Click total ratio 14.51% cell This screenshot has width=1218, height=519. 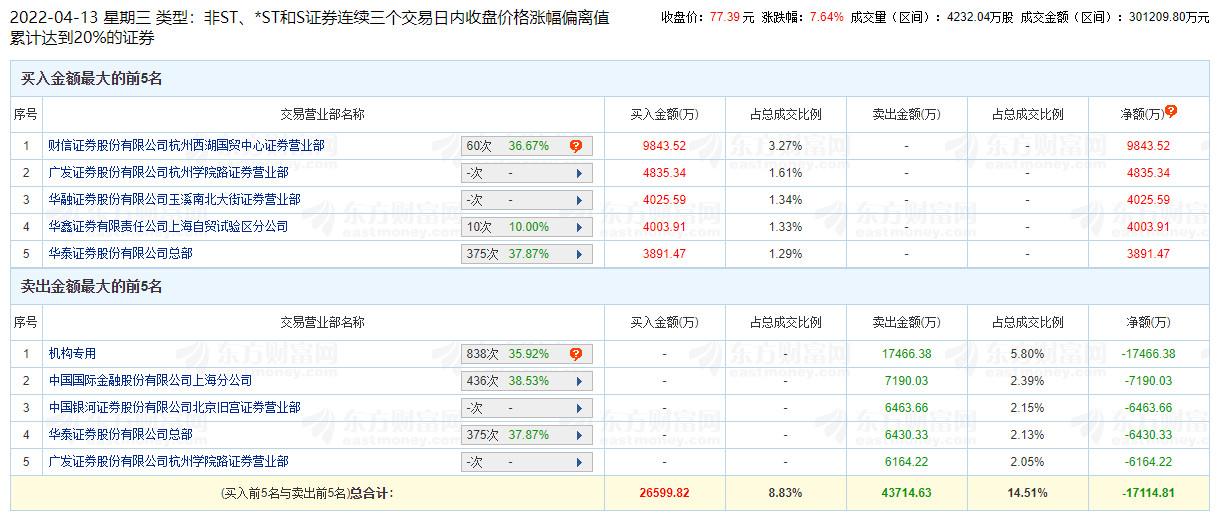[1027, 493]
